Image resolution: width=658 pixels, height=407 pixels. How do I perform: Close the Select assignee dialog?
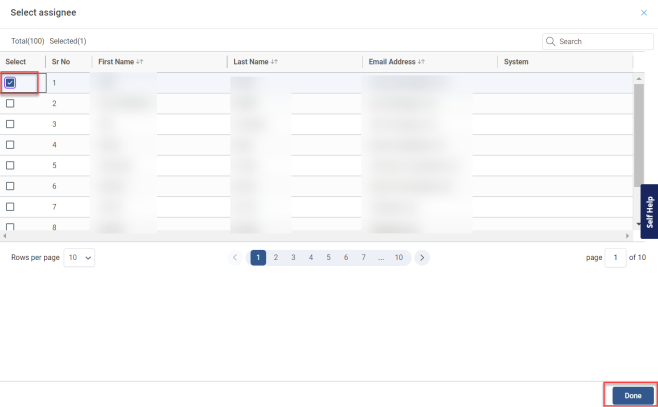point(643,12)
